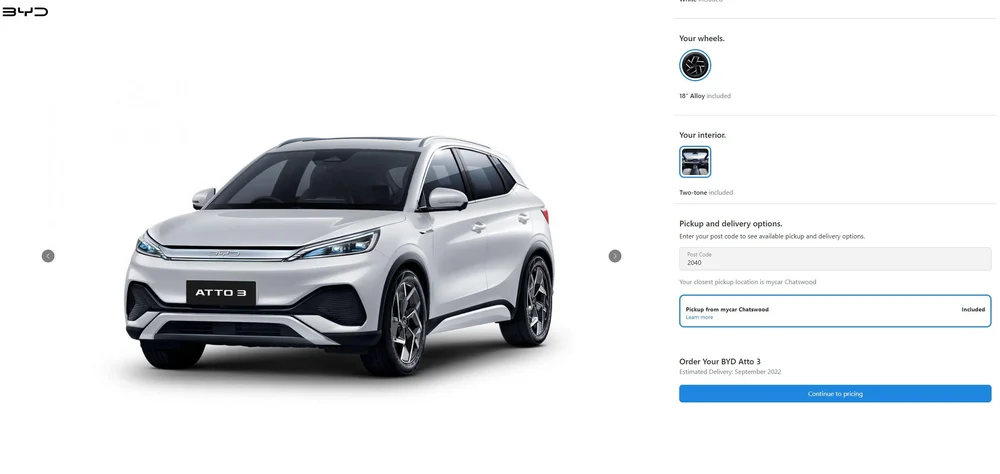The image size is (1000, 474).
Task: Click the "Your wheels." section heading
Action: 702,38
